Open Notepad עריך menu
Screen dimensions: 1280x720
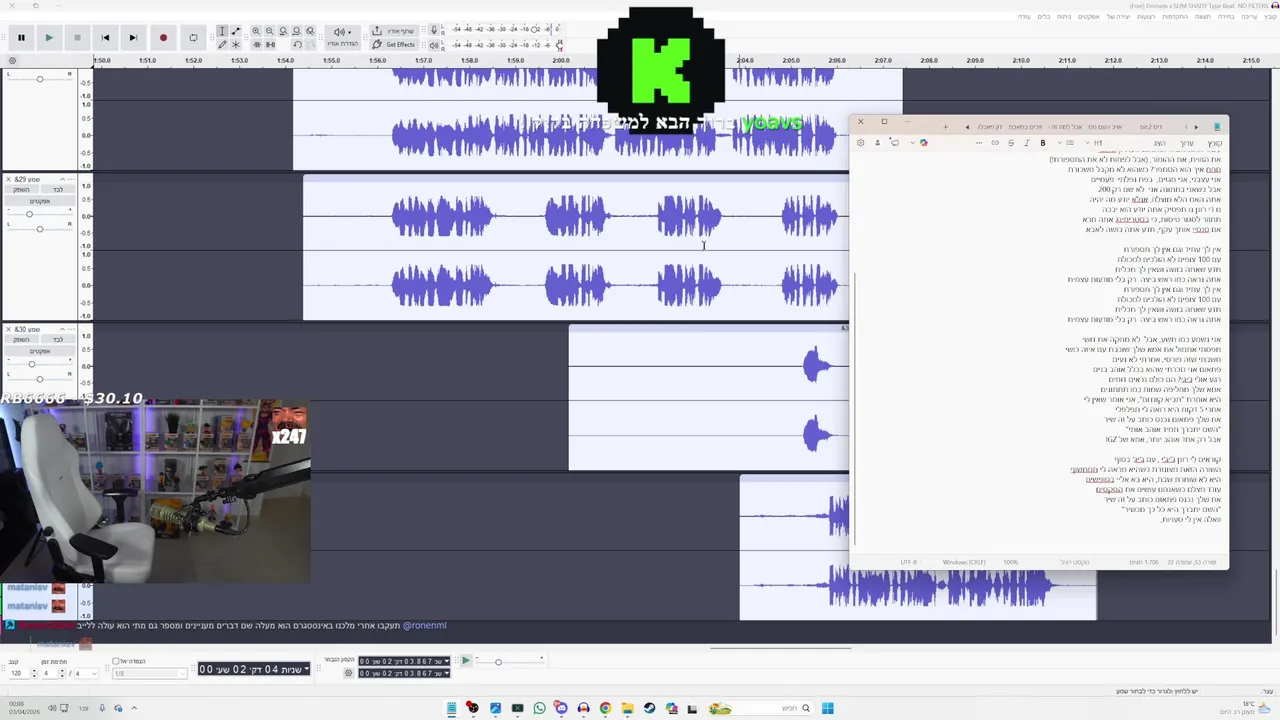(1186, 143)
